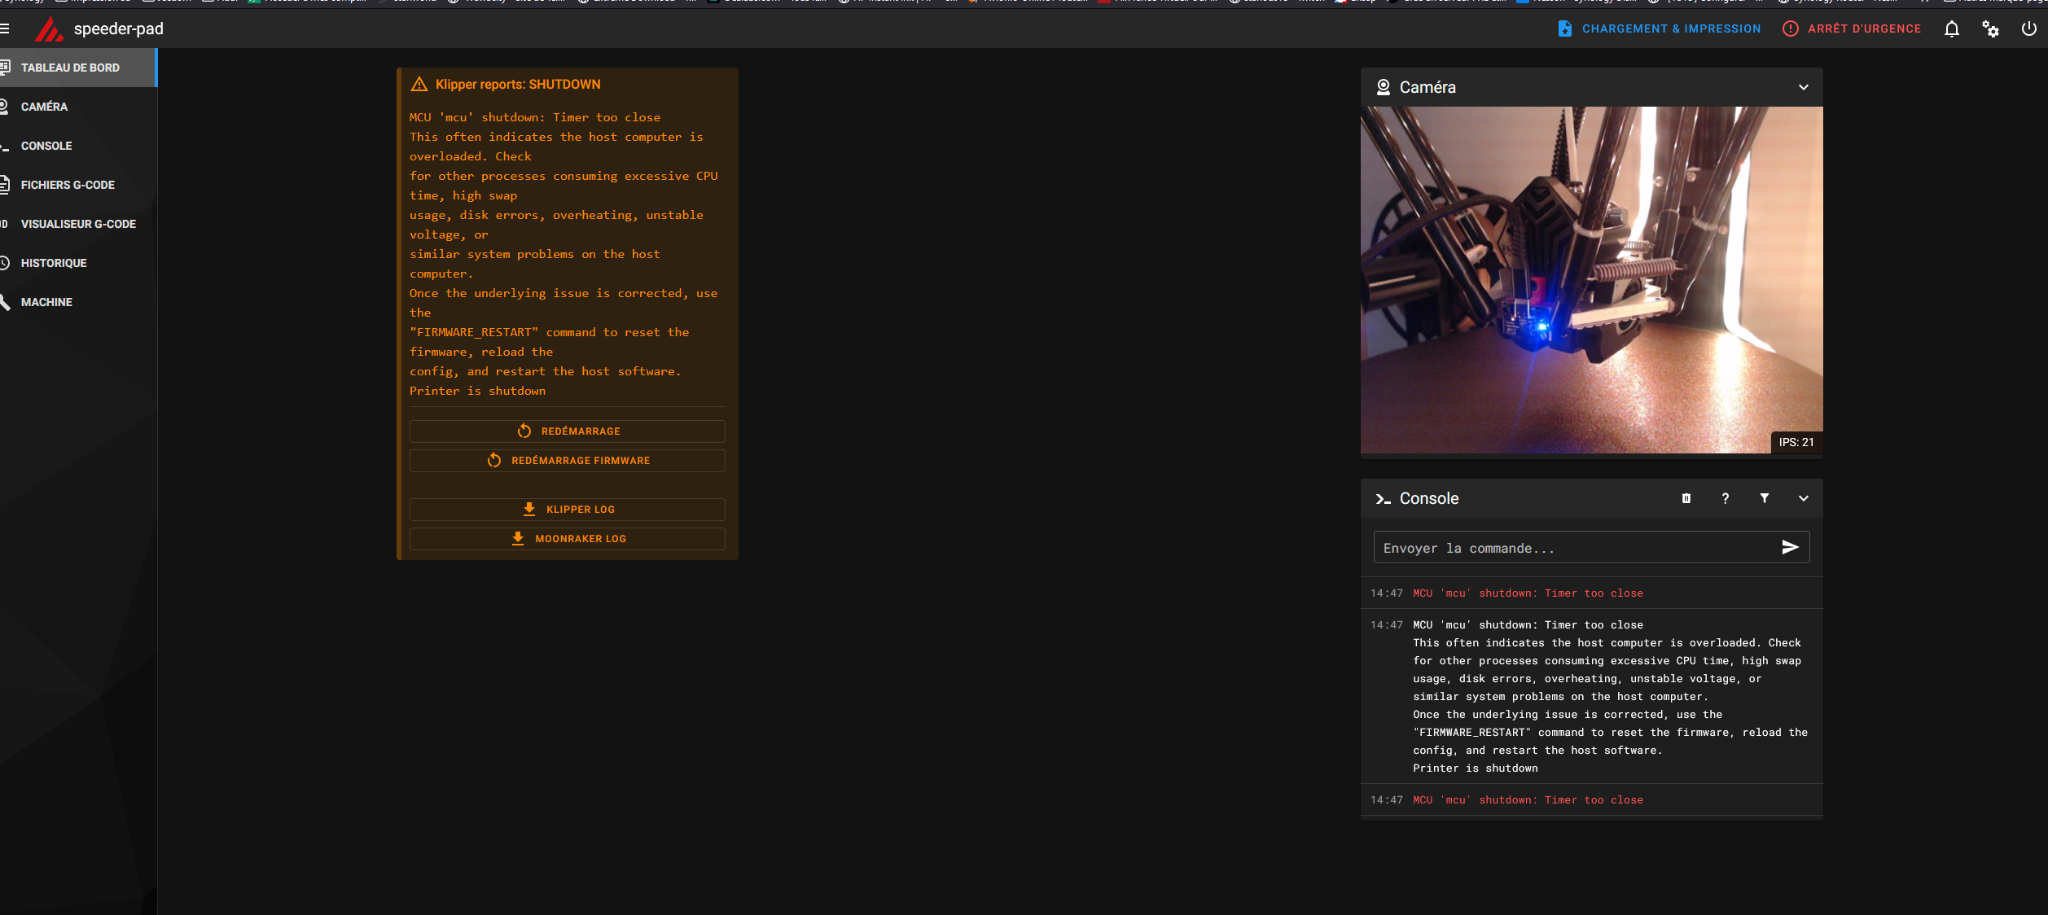The height and width of the screenshot is (915, 2048).
Task: Open Fichiers G-Code page
Action: 78,185
